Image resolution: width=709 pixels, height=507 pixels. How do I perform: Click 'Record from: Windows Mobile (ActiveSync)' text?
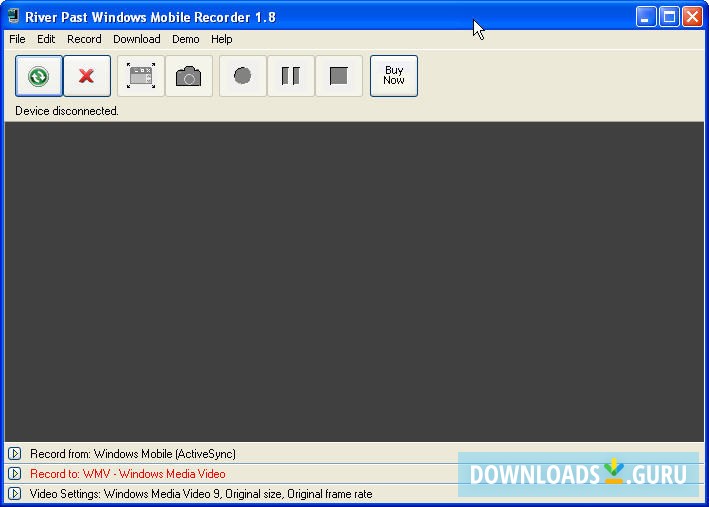coord(133,454)
